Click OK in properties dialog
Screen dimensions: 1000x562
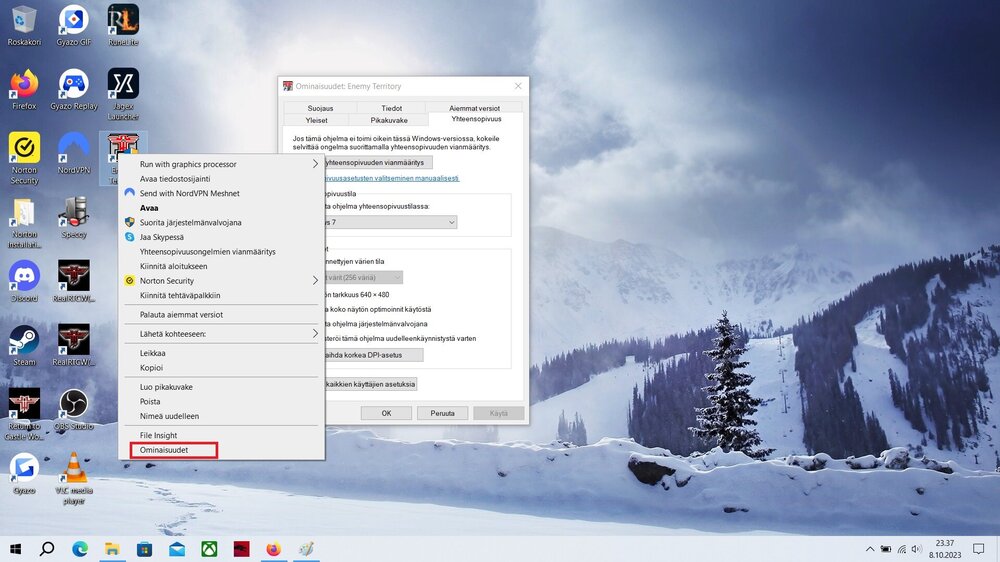pyautogui.click(x=386, y=413)
